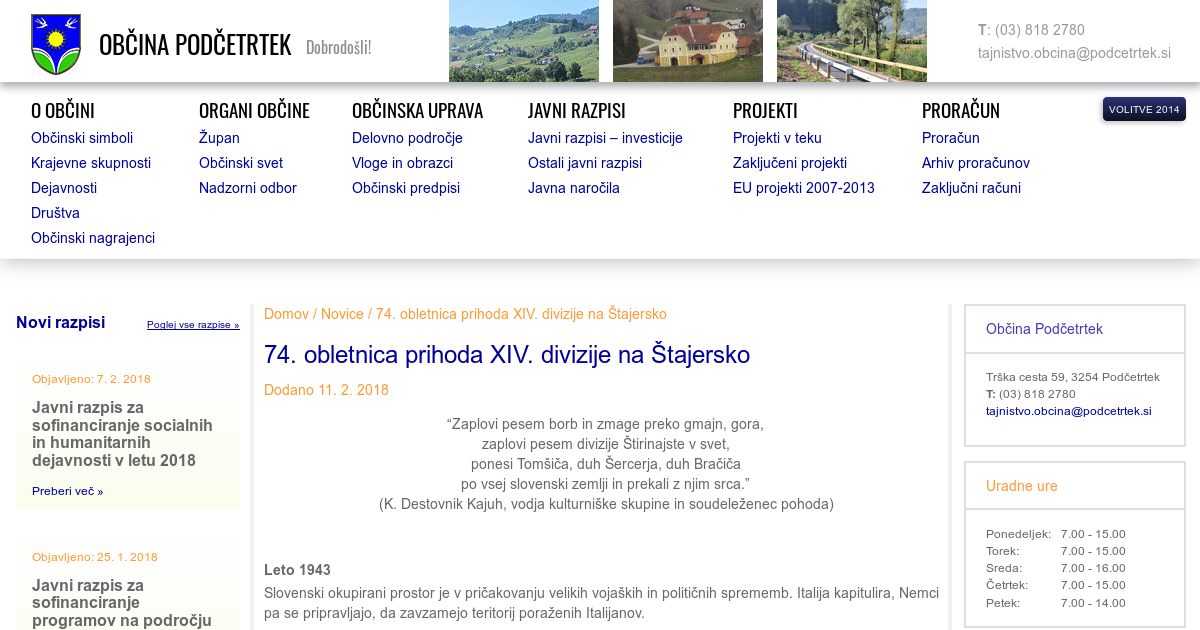Select Župan under Organi občine
The image size is (1200, 630).
219,138
